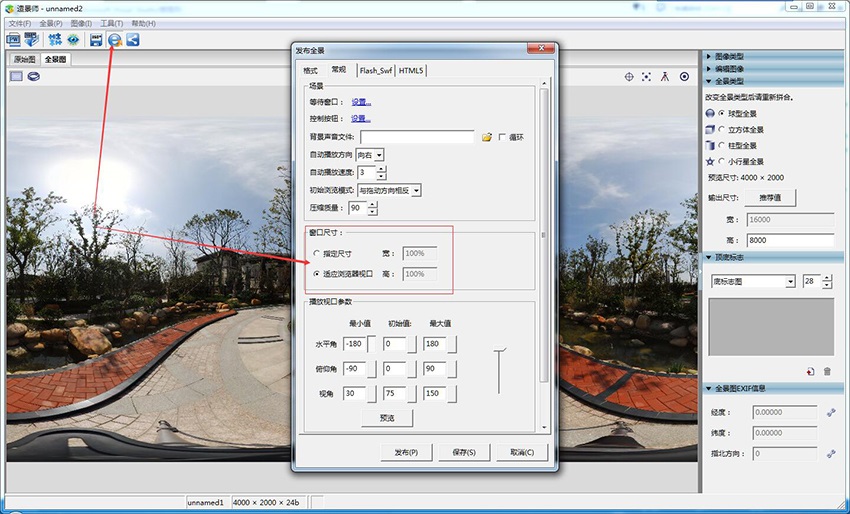This screenshot has width=850, height=514.
Task: Click the 背景声音文件 text field
Action: point(417,137)
